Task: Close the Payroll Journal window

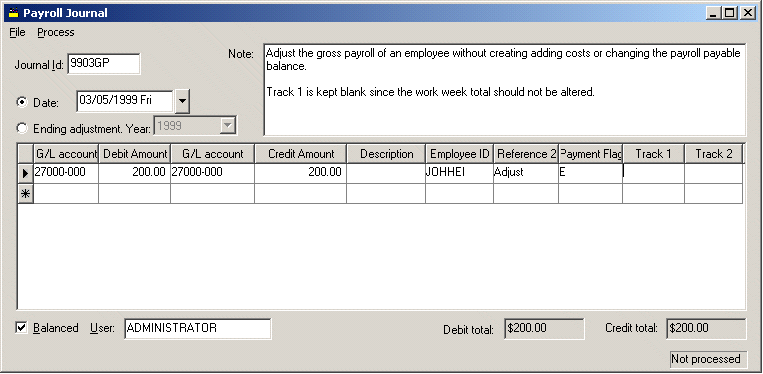Action: [x=747, y=13]
